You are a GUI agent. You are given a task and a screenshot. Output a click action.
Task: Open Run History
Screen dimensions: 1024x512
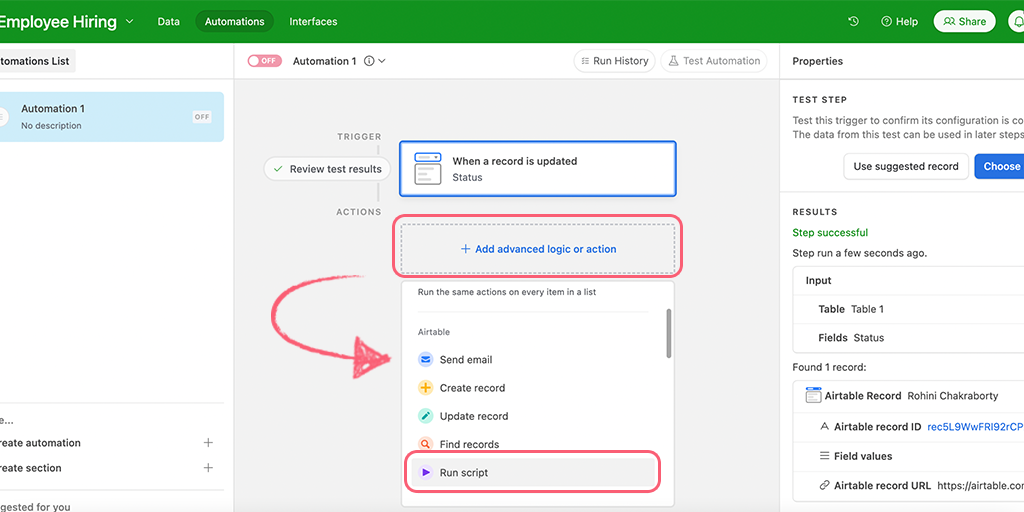[615, 61]
